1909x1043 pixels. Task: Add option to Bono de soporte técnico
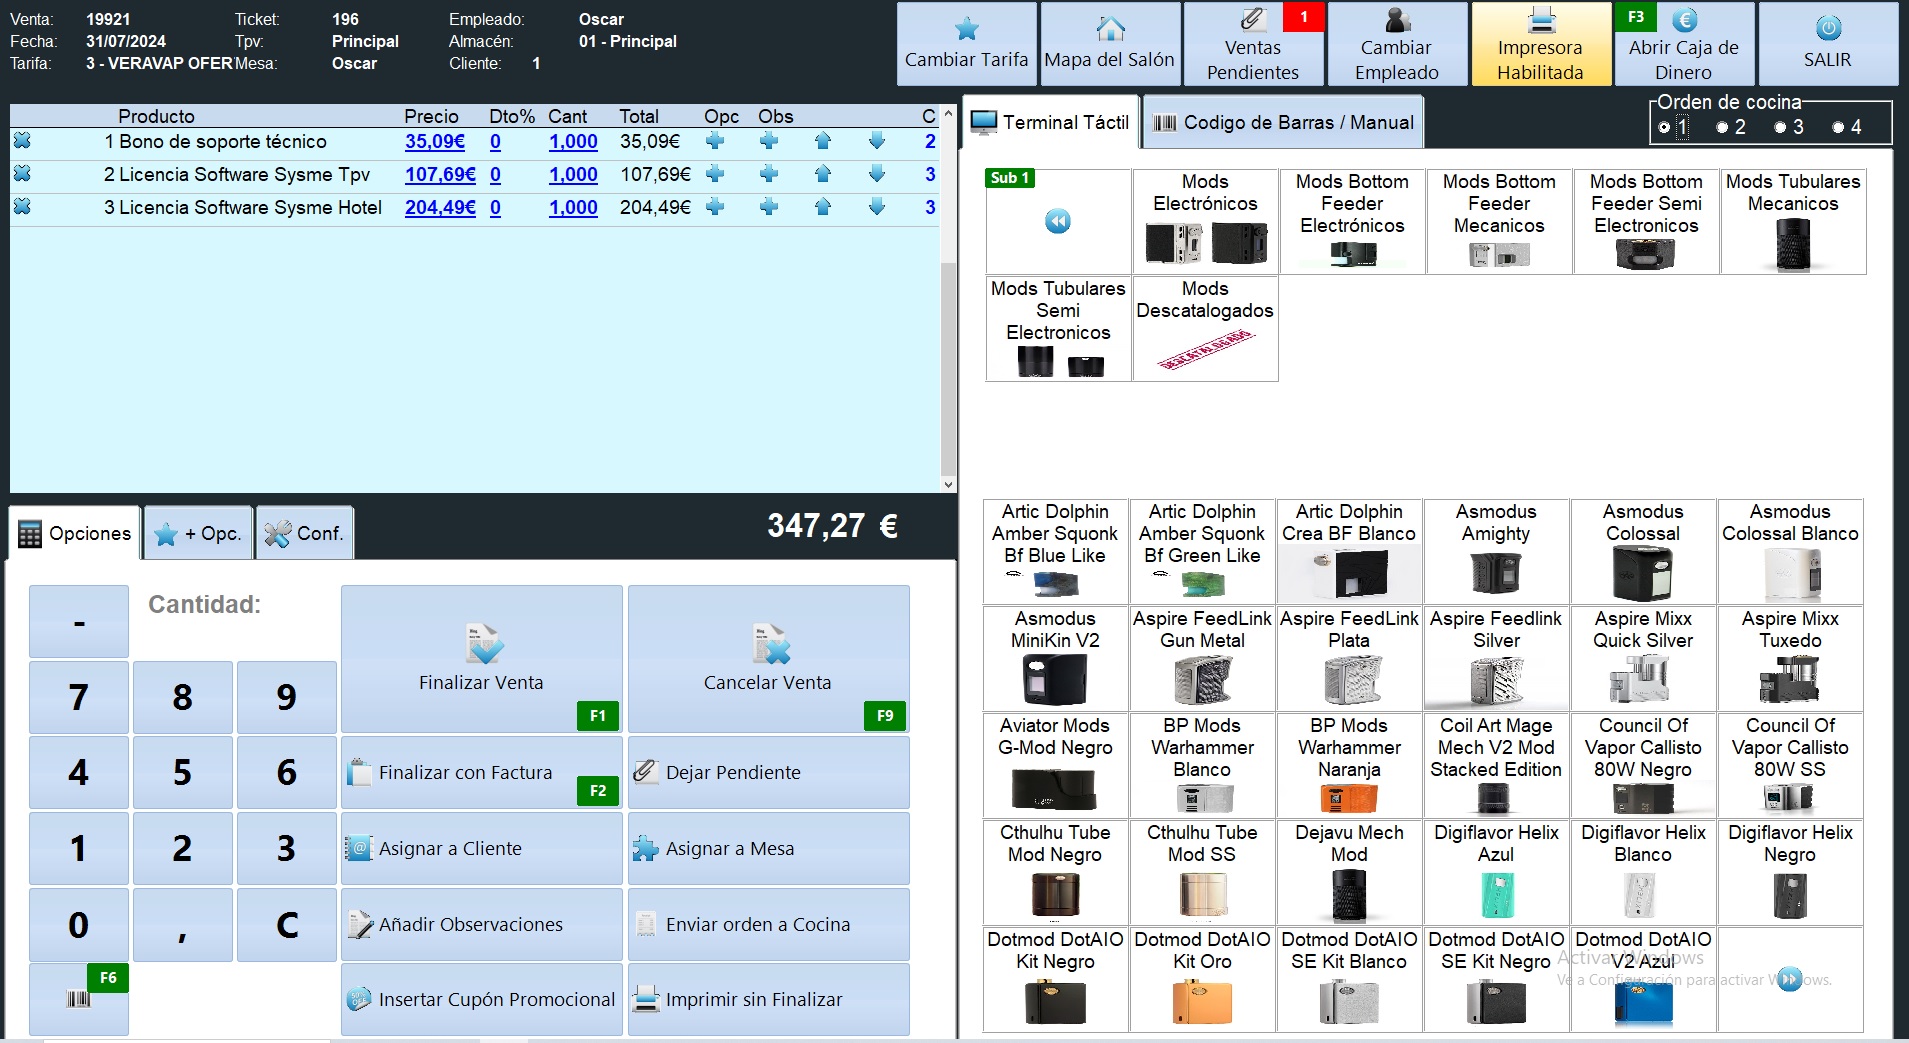pyautogui.click(x=715, y=142)
